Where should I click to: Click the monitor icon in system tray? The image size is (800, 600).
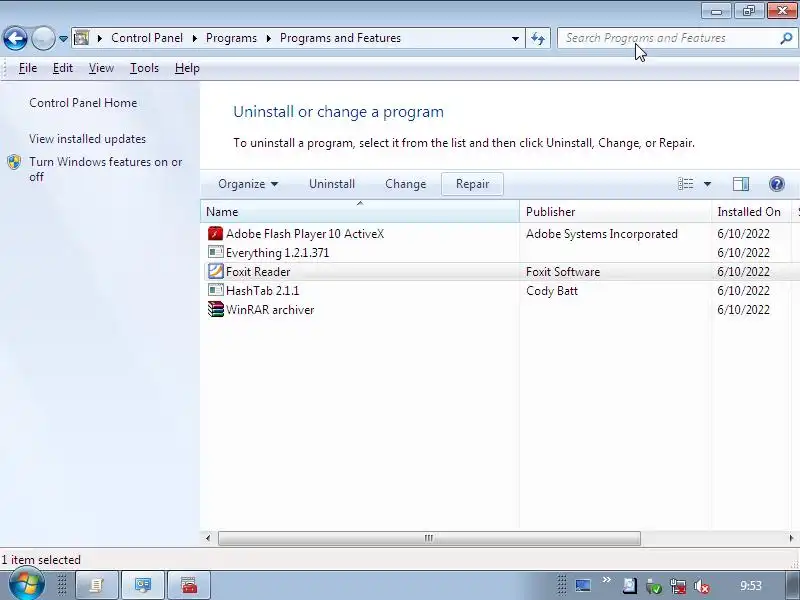(x=583, y=586)
